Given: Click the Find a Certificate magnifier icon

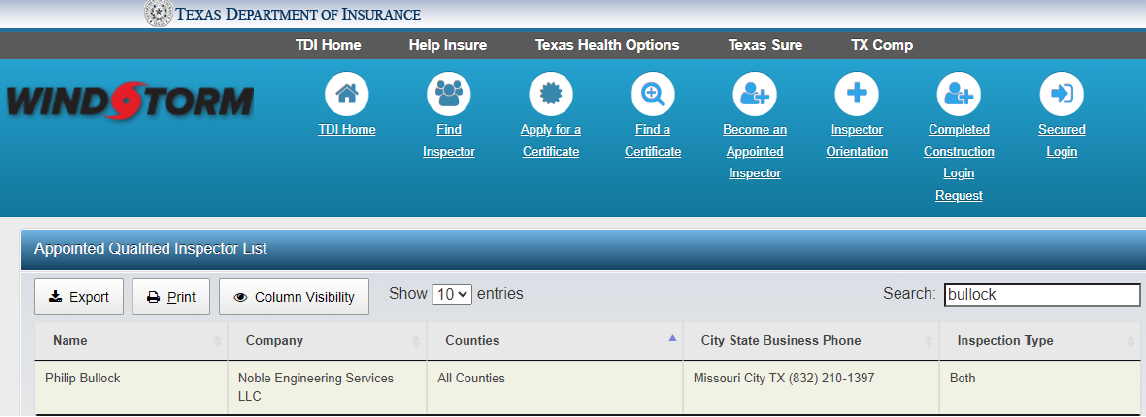Looking at the screenshot, I should [x=653, y=94].
